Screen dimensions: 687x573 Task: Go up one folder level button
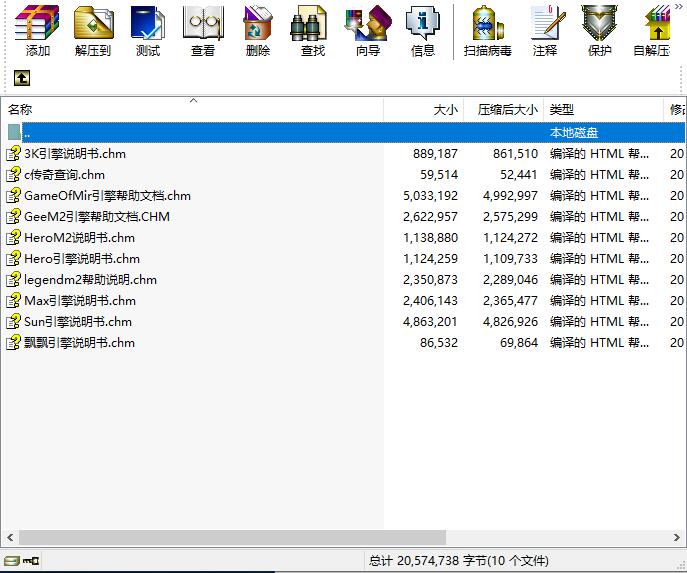pos(22,78)
